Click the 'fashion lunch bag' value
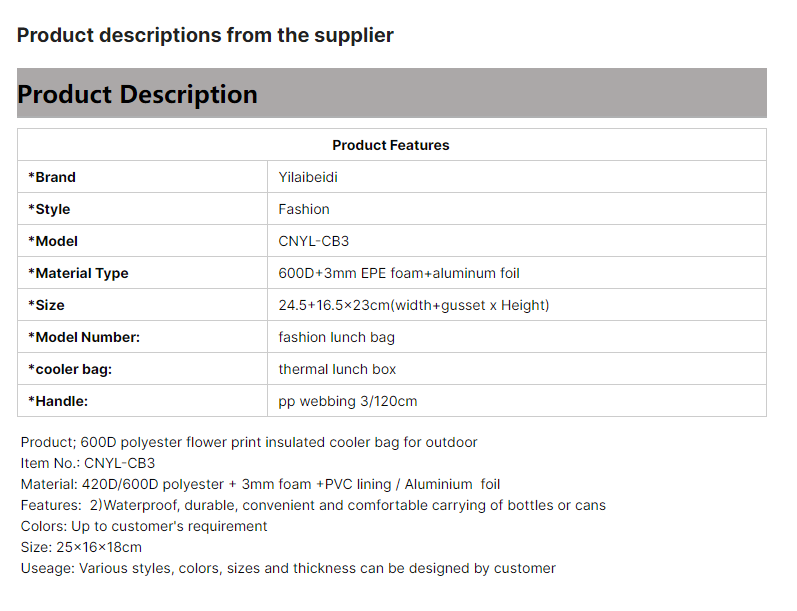797x611 pixels. point(336,337)
